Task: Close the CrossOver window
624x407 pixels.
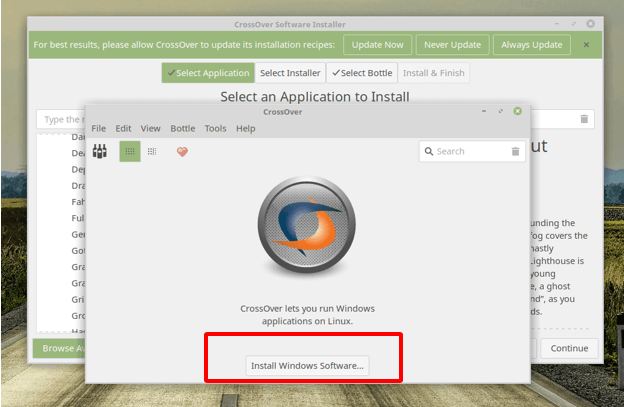Action: pos(517,111)
